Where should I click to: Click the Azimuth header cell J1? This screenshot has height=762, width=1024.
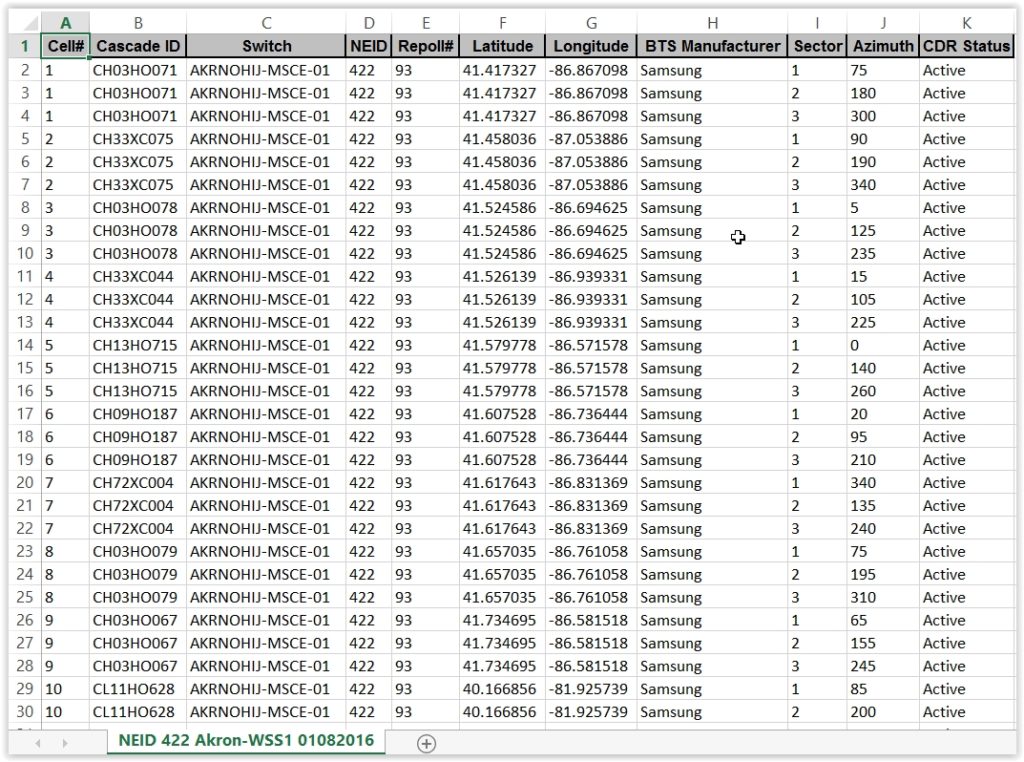pyautogui.click(x=883, y=46)
